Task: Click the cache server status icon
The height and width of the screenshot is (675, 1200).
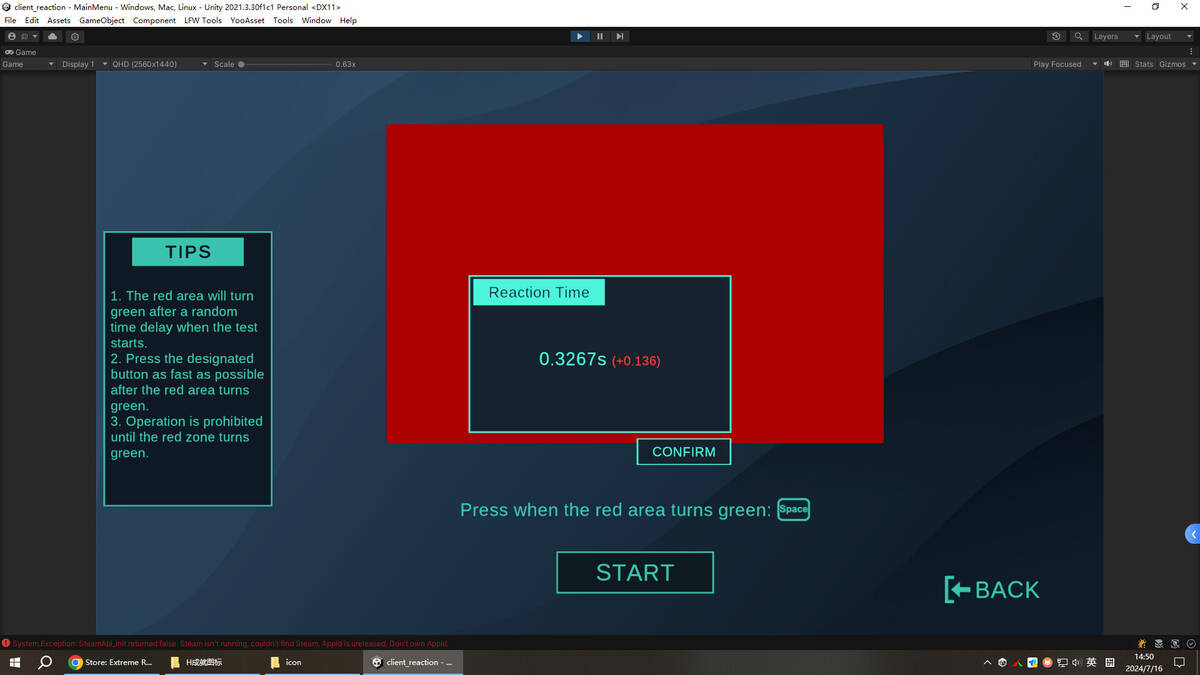Action: coord(1159,643)
